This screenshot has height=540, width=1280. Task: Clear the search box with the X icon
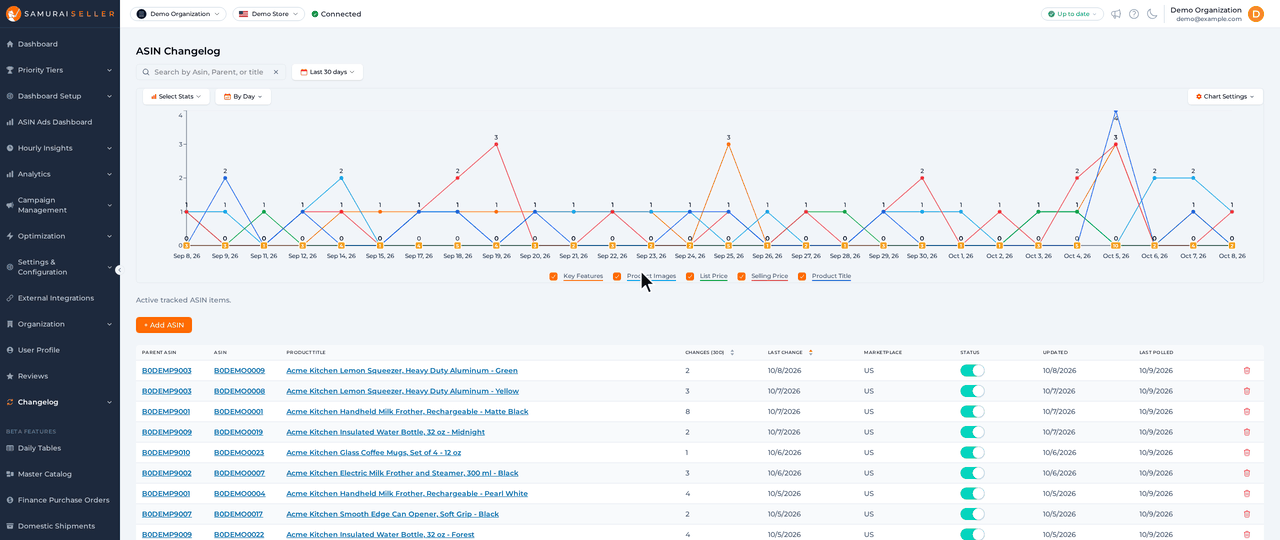pos(276,72)
